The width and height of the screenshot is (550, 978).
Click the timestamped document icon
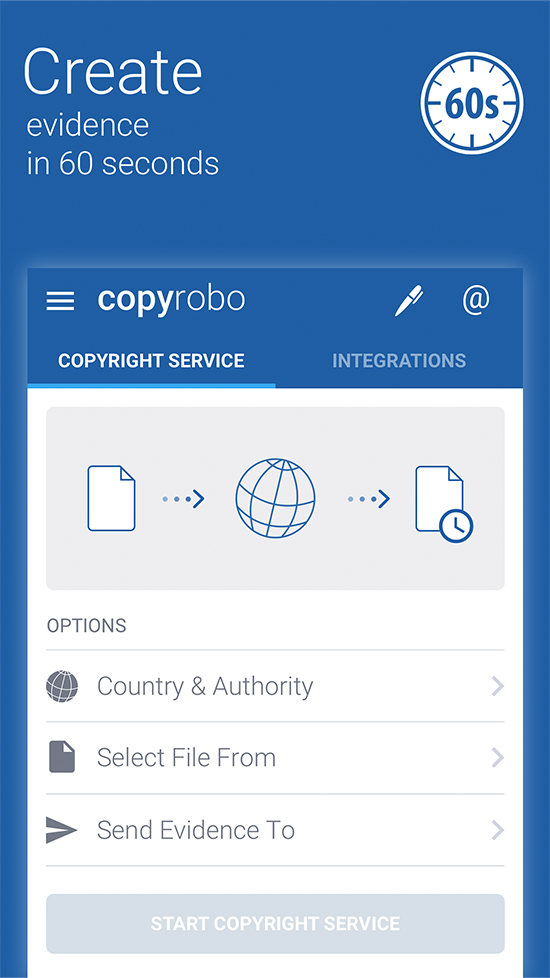tap(445, 504)
